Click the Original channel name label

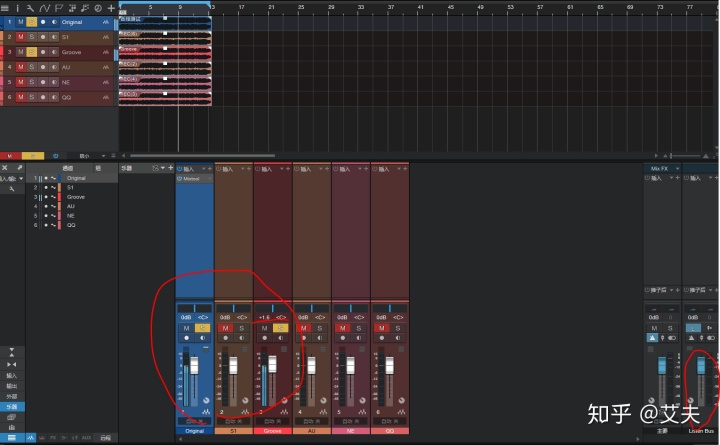194,431
